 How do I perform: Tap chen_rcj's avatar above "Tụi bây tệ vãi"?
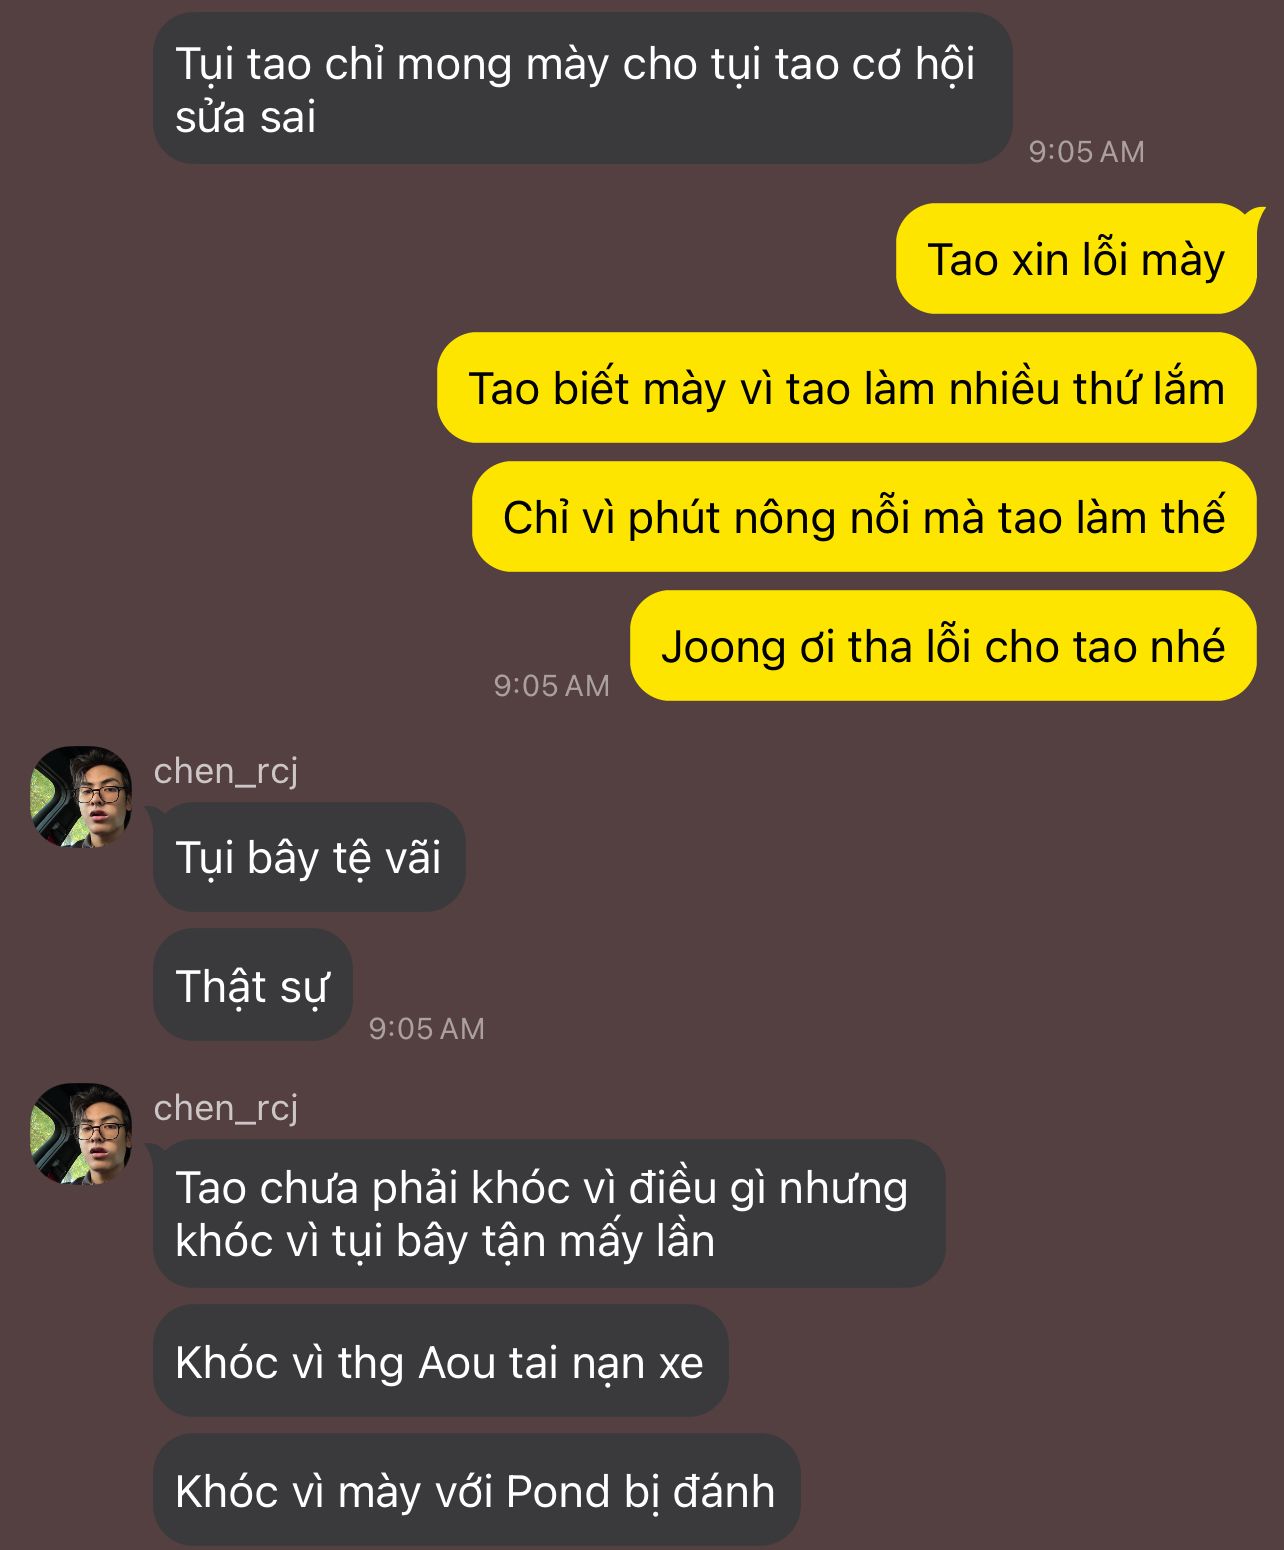[x=81, y=796]
